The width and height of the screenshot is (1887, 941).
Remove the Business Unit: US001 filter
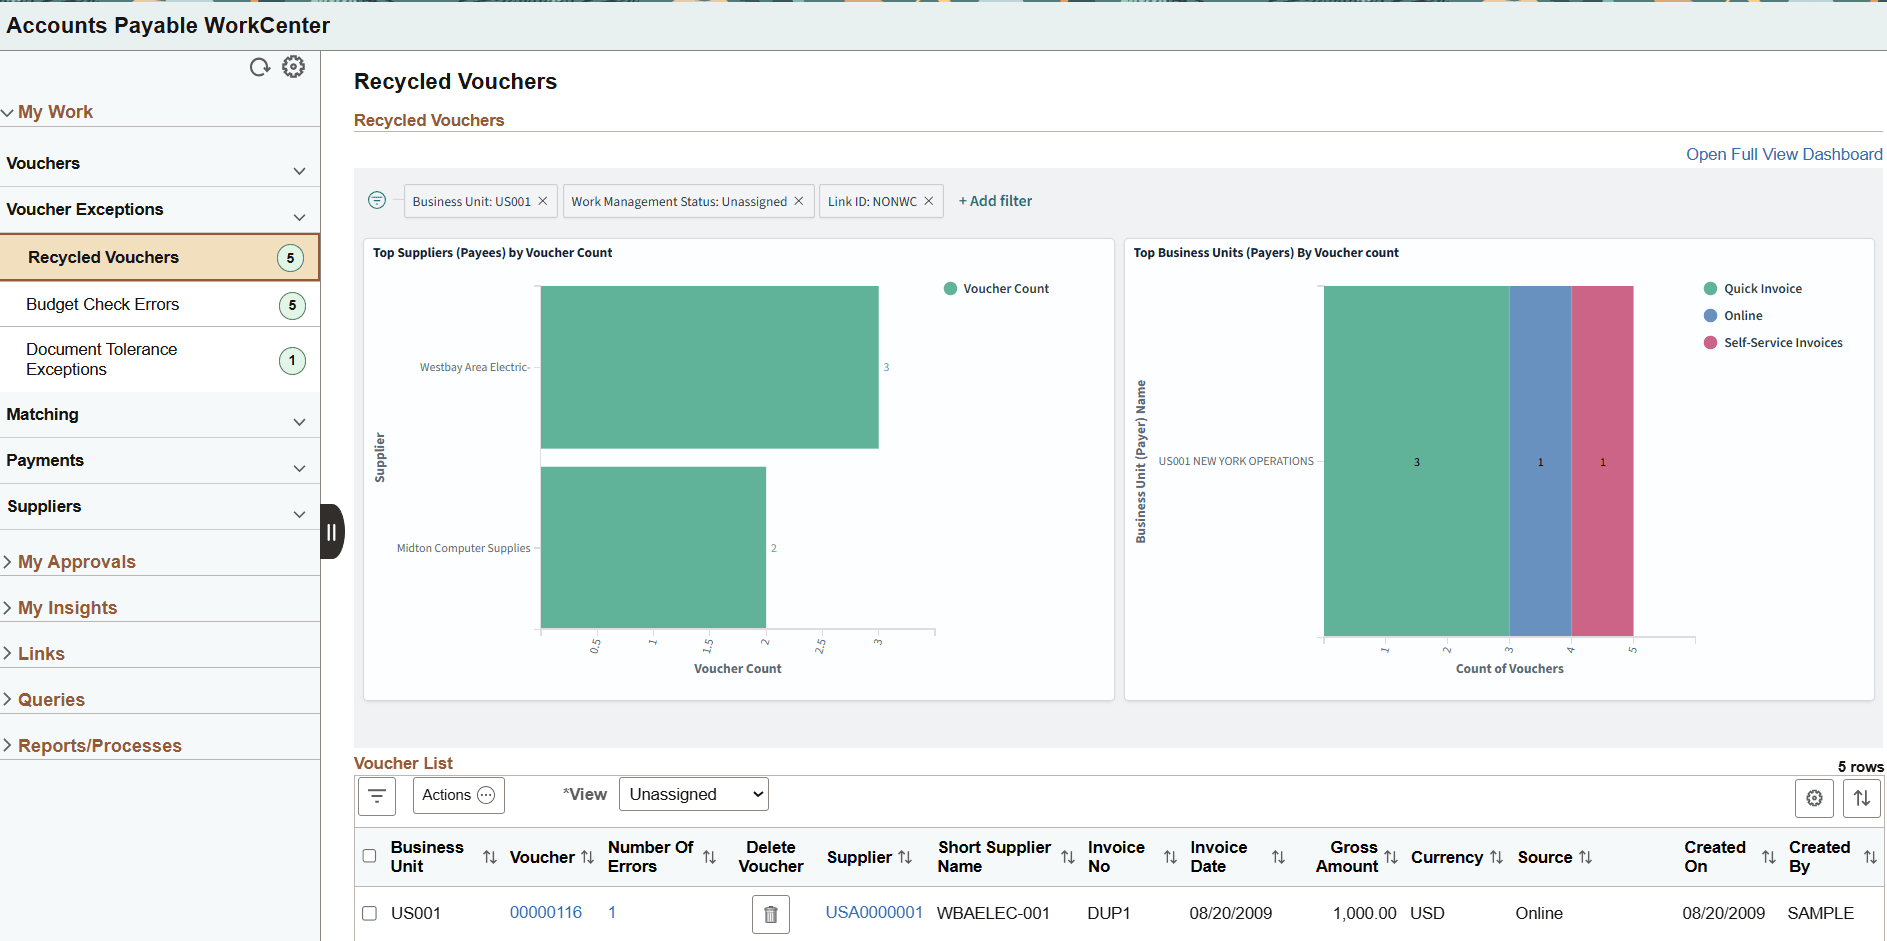543,201
